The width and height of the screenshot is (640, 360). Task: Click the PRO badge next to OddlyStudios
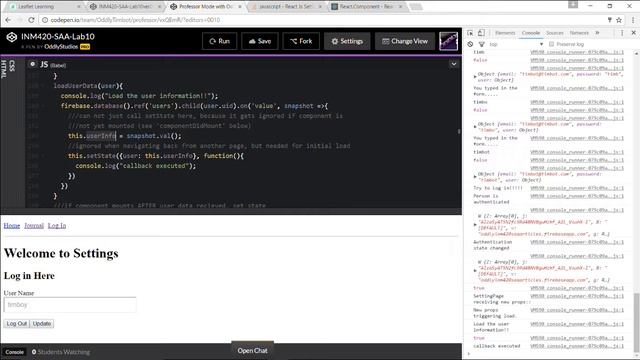click(x=85, y=47)
